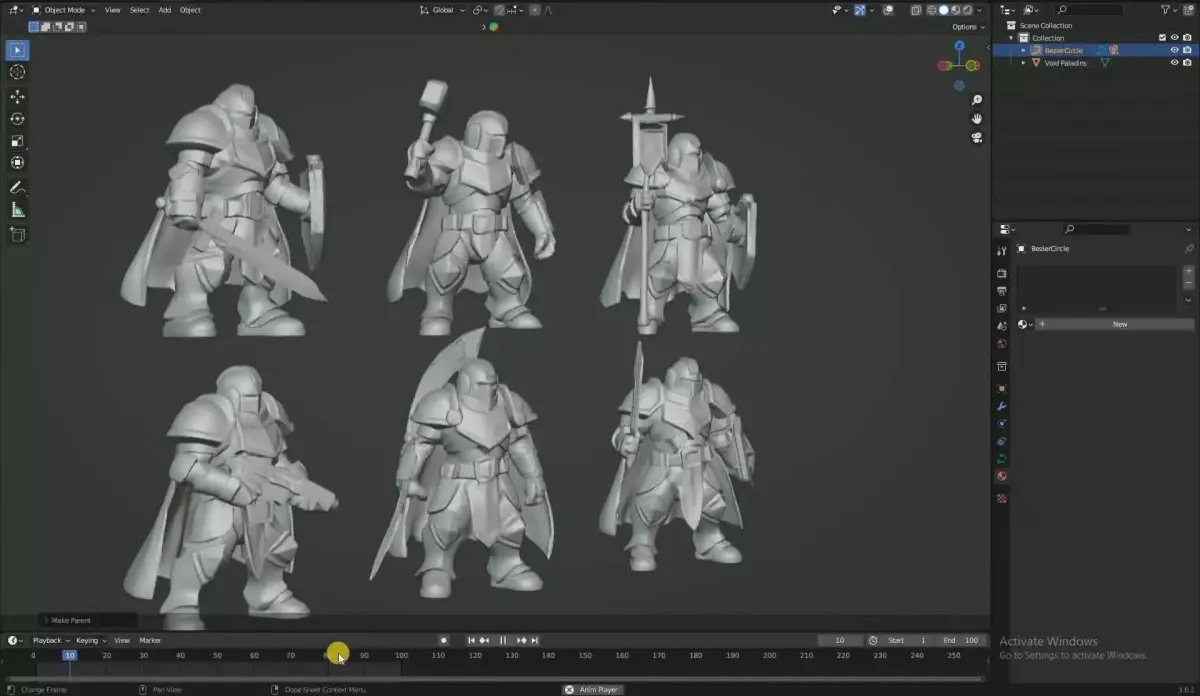Open Global transform orientation dropdown
The height and width of the screenshot is (696, 1200).
pos(441,10)
